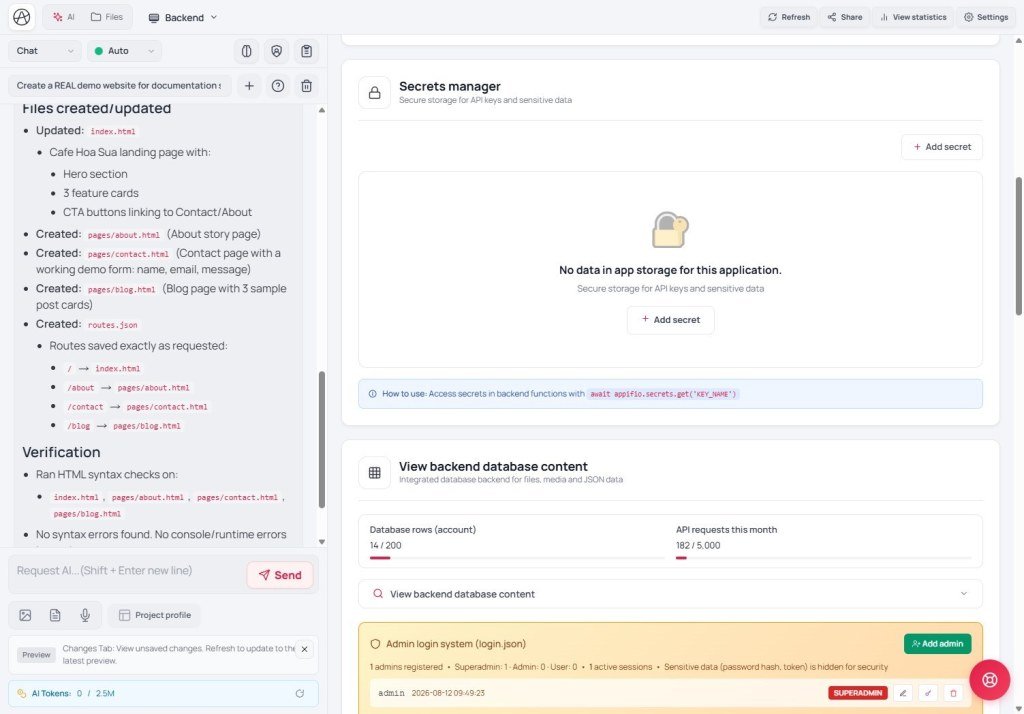
Task: Open the red support lifebuoy button
Action: (989, 680)
